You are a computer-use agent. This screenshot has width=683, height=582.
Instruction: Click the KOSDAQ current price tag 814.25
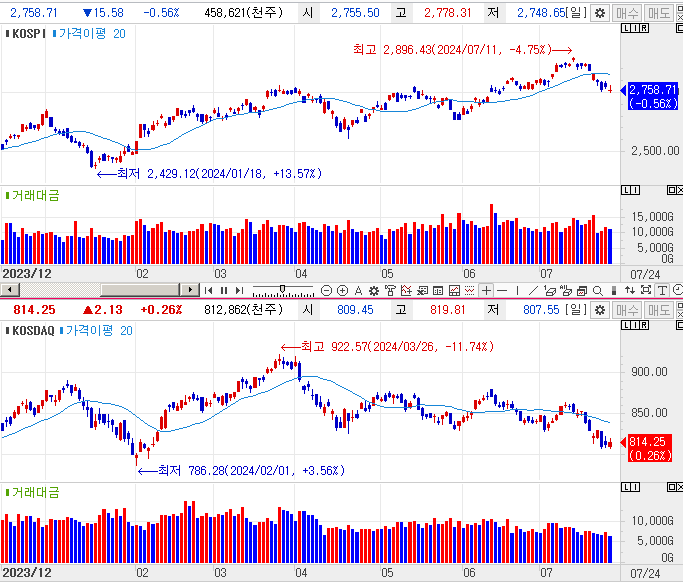click(649, 448)
